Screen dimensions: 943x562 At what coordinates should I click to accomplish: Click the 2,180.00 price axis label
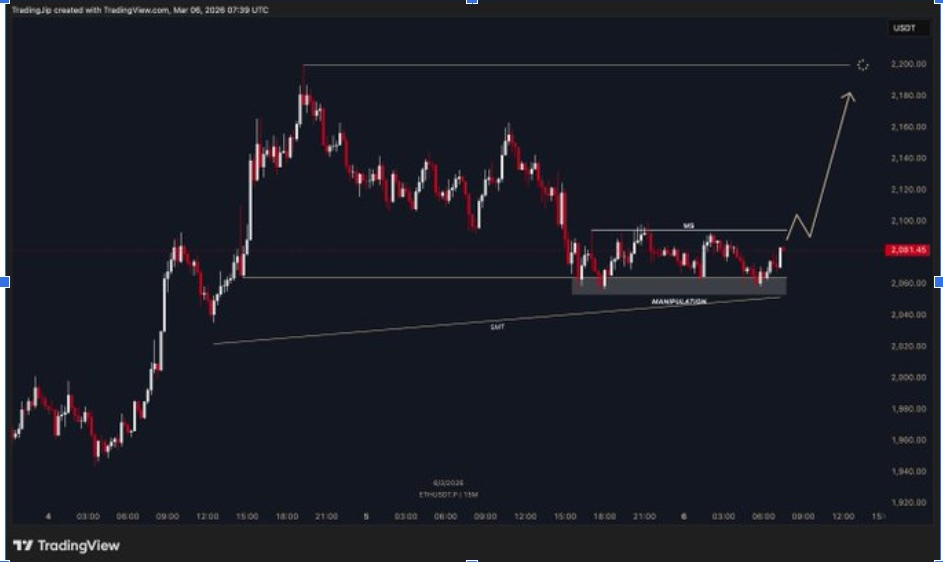point(908,96)
